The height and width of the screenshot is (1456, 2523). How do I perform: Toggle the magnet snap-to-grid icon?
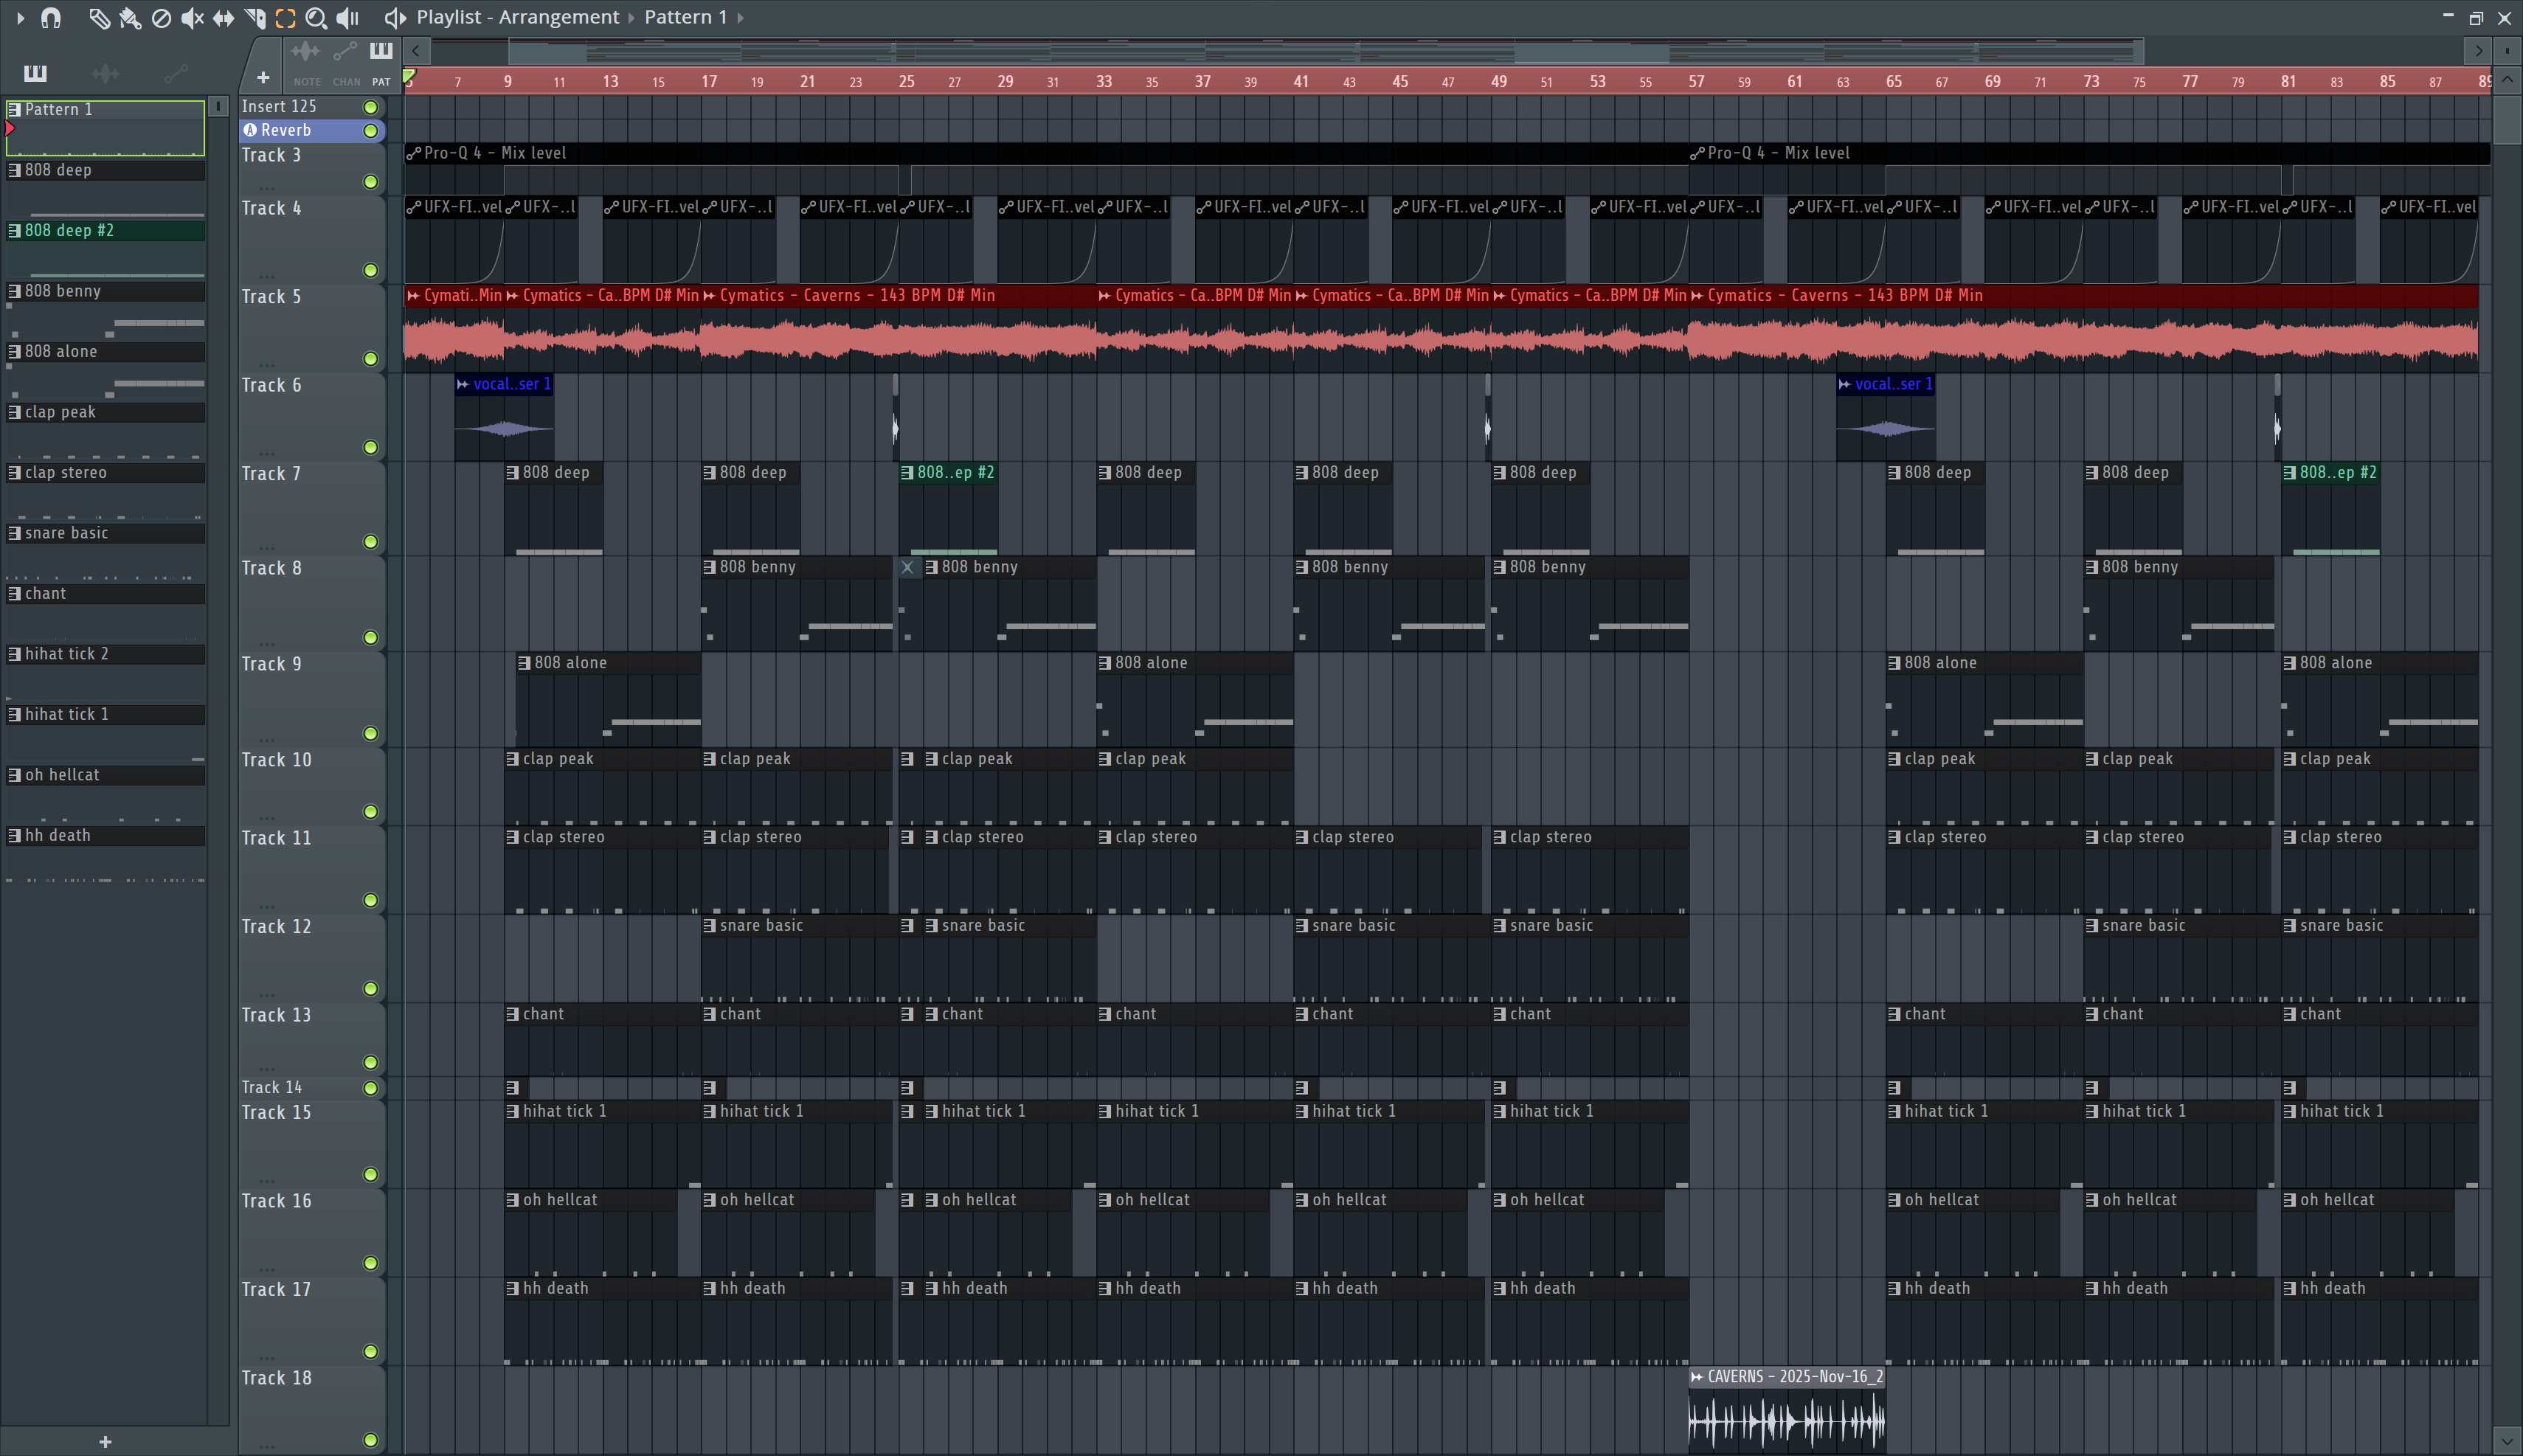point(51,17)
